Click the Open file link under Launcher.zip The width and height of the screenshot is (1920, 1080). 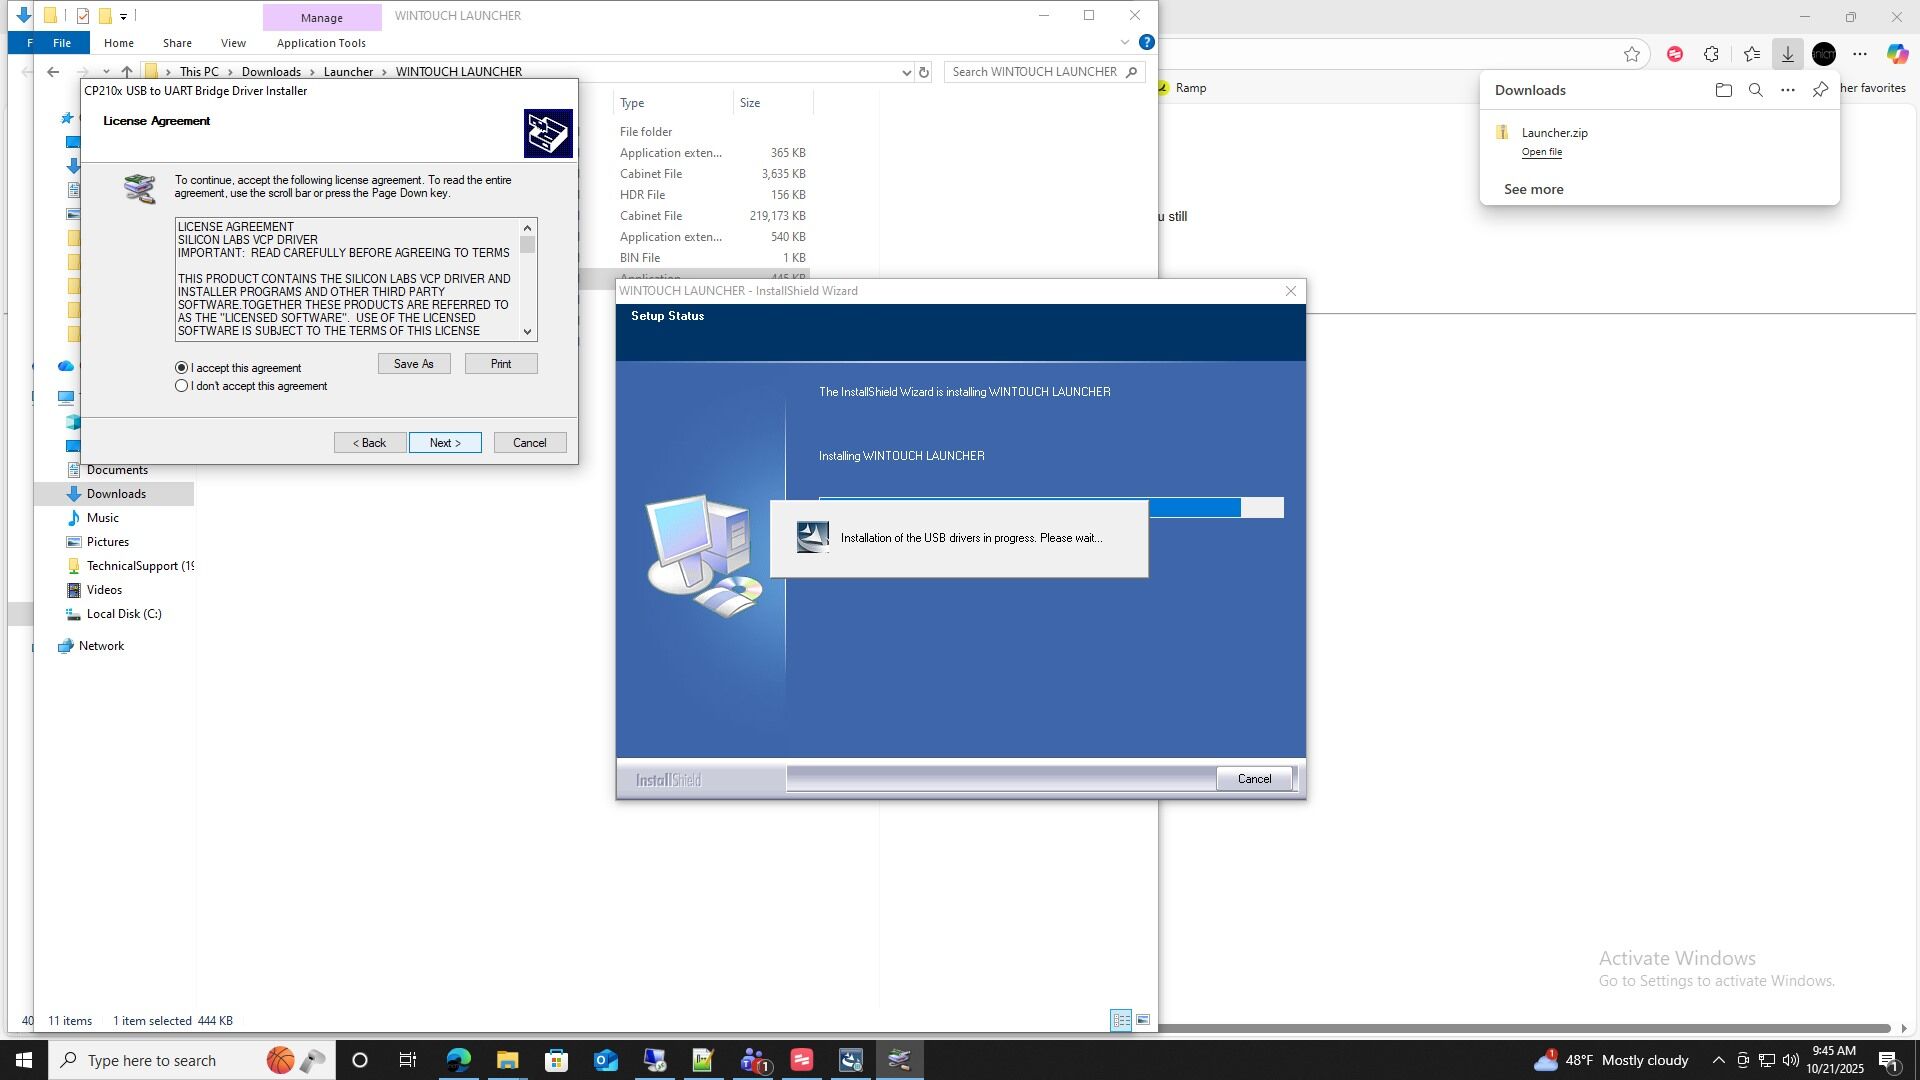pyautogui.click(x=1541, y=152)
